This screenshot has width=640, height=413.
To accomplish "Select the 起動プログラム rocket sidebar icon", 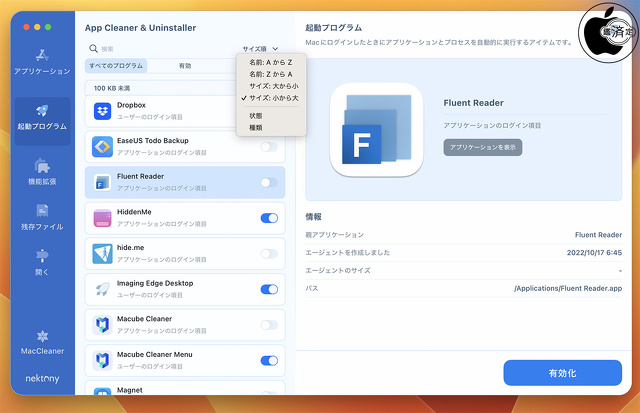I will pos(42,111).
